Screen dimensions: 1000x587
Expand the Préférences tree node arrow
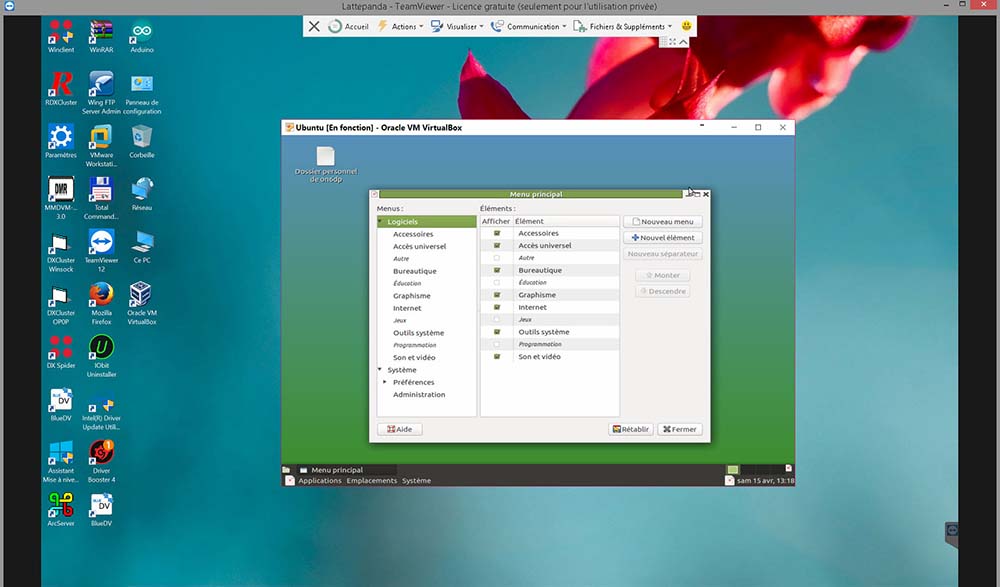point(385,382)
